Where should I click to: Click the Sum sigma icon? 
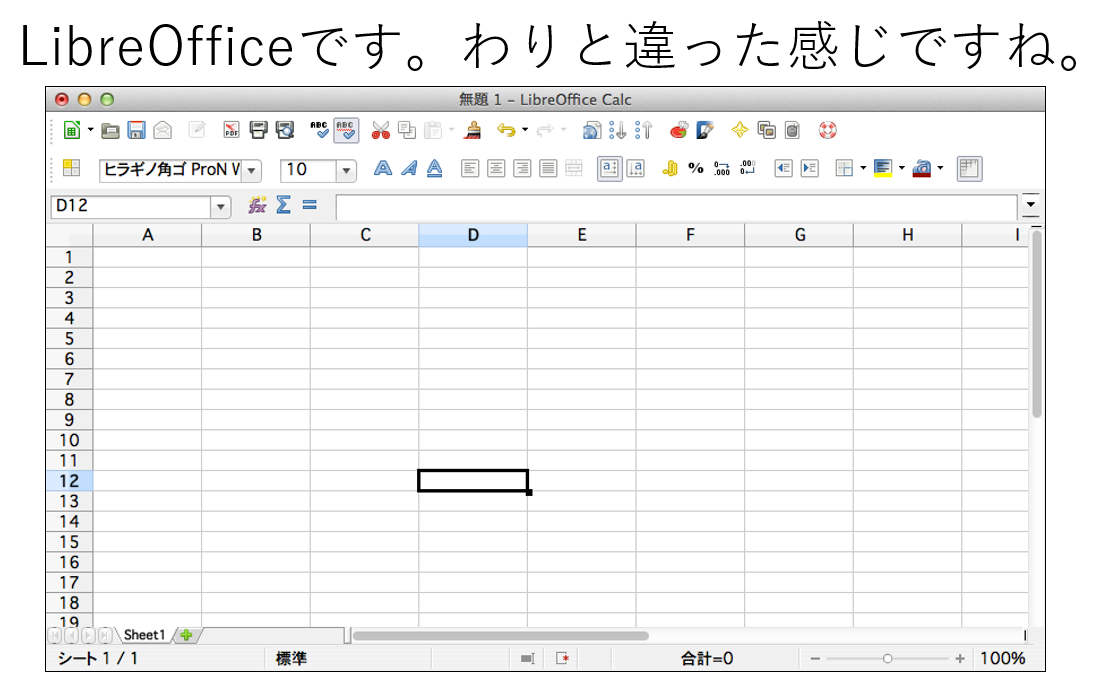(283, 205)
